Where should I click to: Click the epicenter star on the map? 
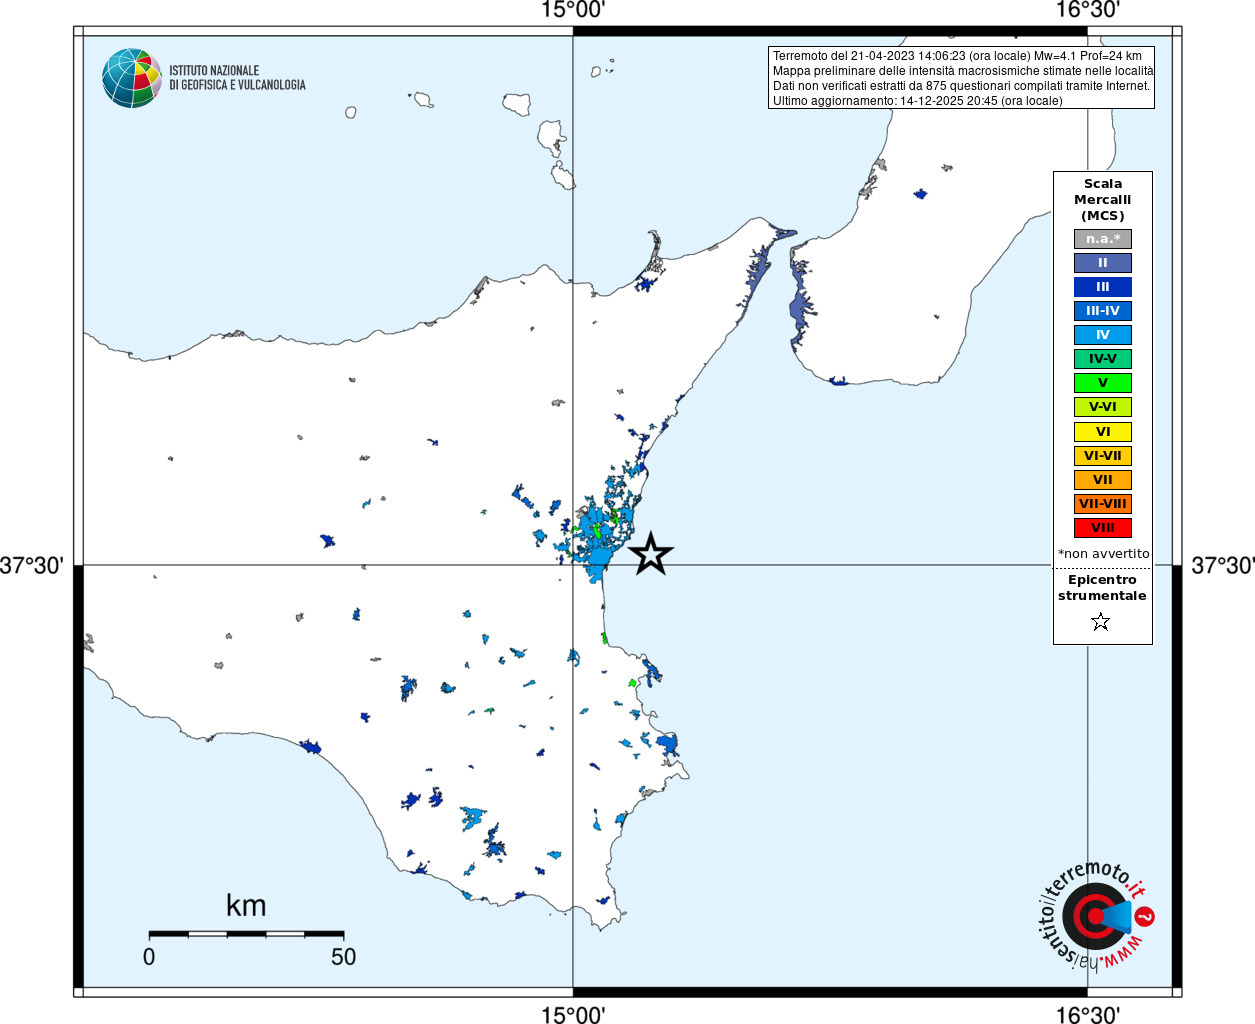pos(651,553)
